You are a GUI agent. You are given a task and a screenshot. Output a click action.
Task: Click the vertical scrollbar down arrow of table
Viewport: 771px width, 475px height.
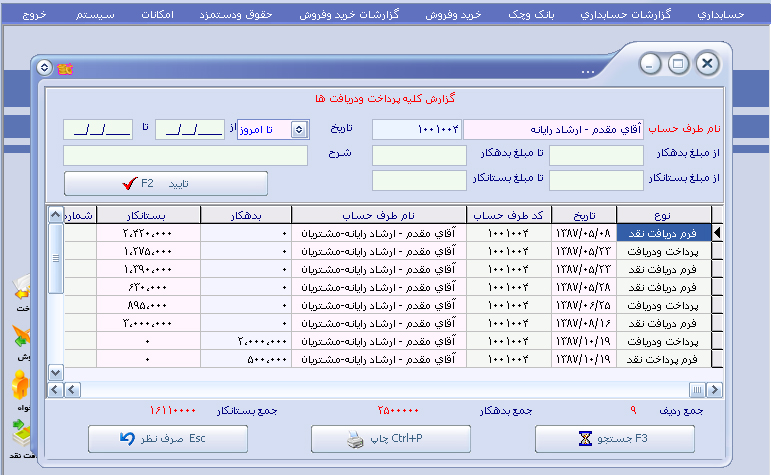[x=57, y=374]
